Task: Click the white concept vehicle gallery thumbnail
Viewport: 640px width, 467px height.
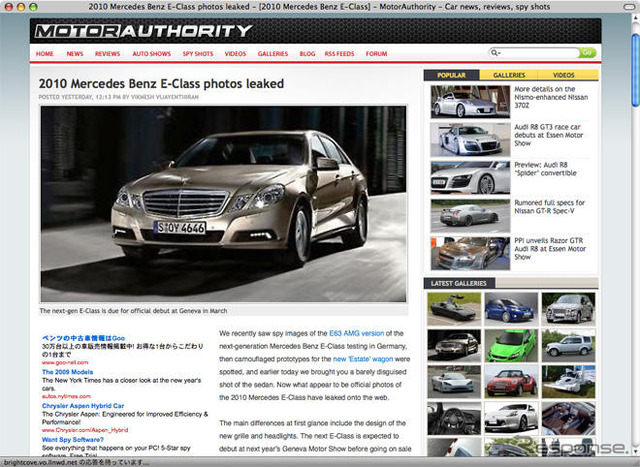Action: coord(568,382)
